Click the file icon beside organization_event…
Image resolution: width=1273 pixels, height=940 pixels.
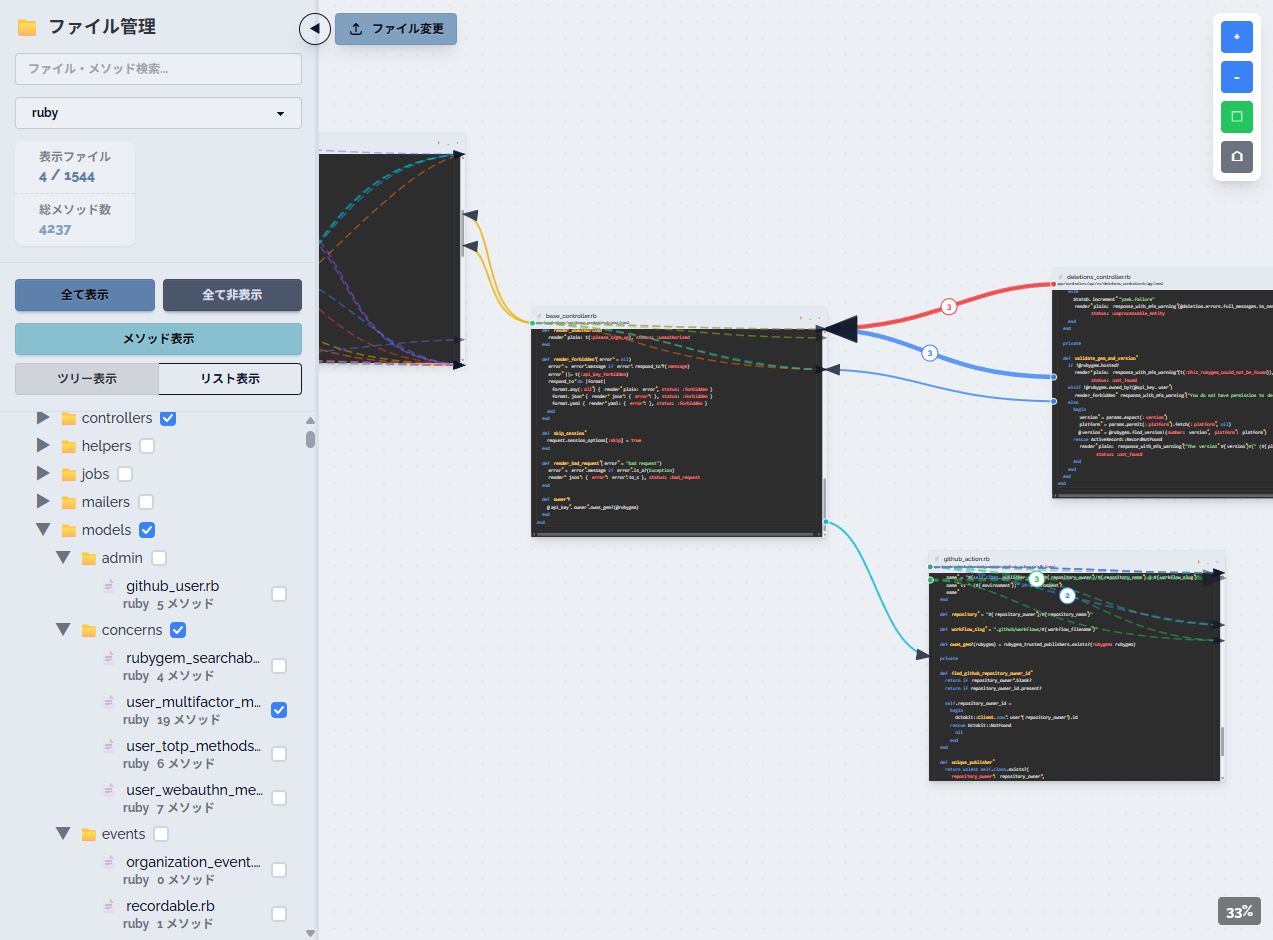pos(109,862)
